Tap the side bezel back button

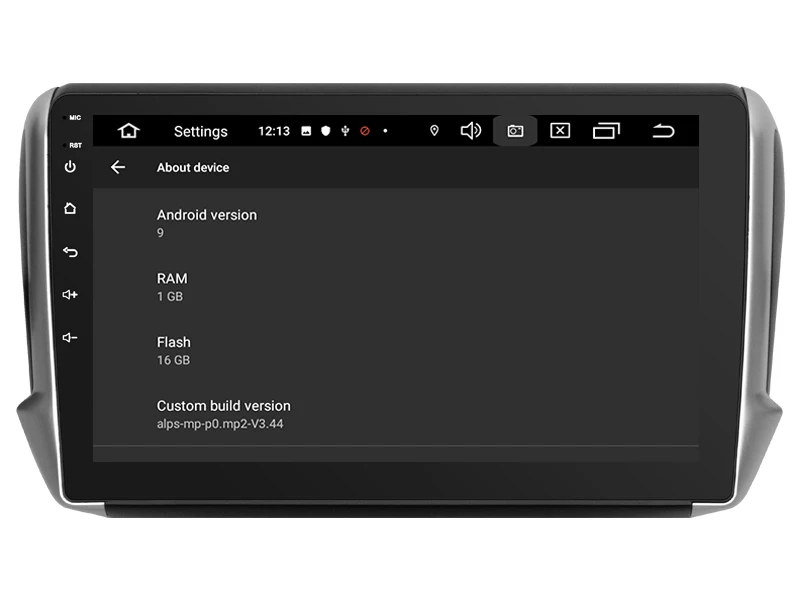(x=70, y=252)
